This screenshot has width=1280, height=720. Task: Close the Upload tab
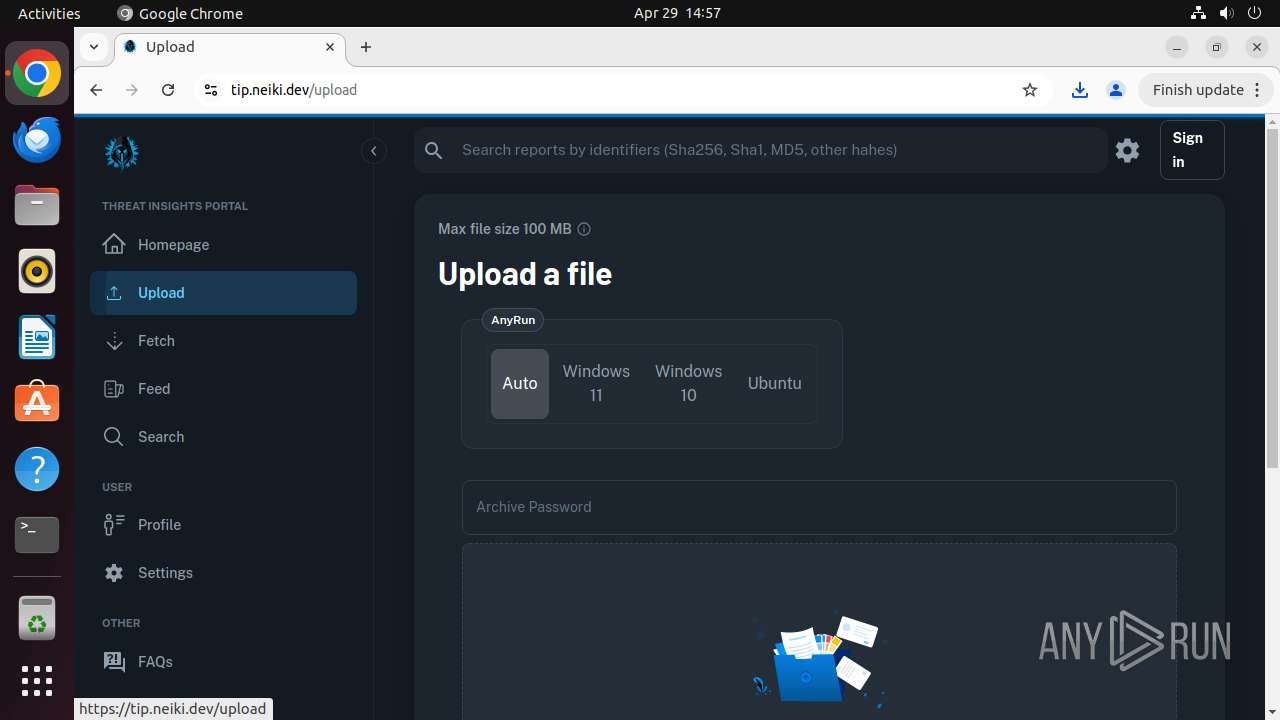(x=330, y=47)
